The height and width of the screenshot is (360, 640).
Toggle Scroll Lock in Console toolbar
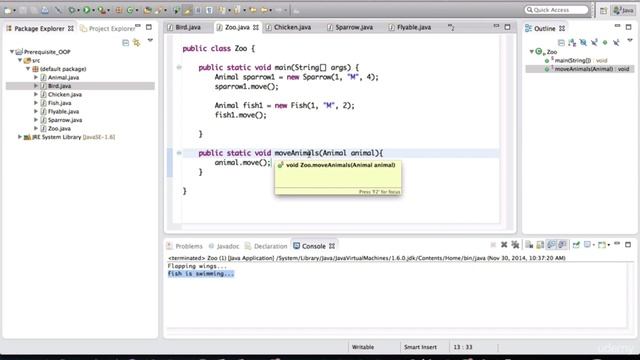tap(540, 245)
